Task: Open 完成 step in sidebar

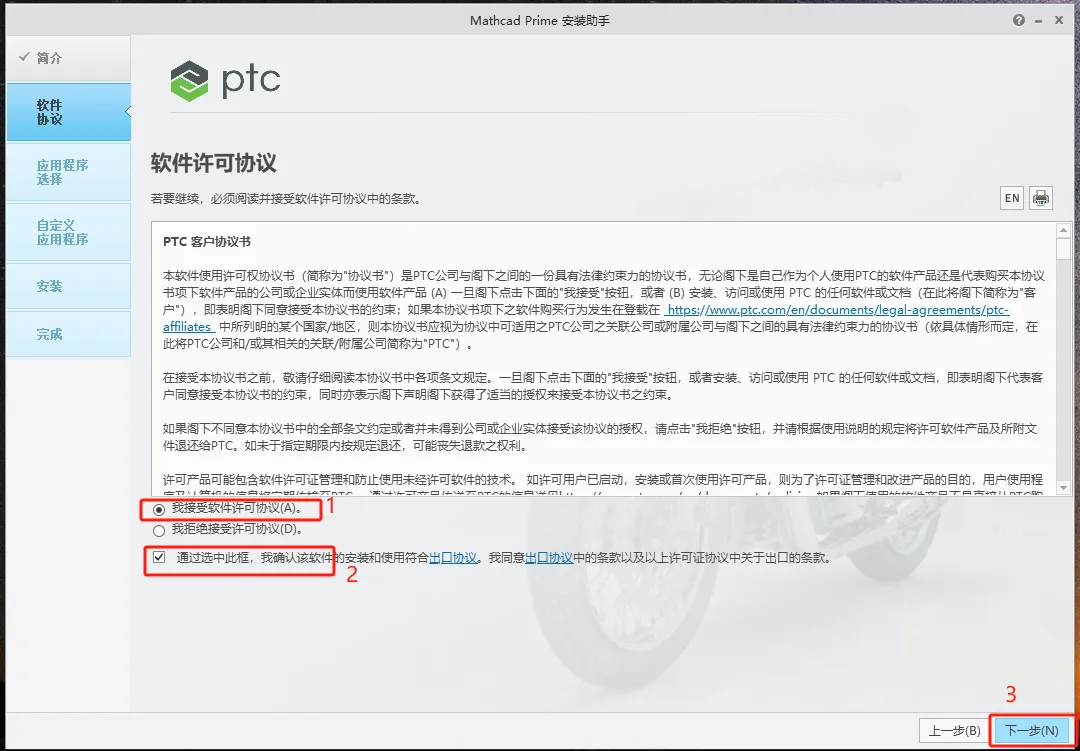Action: point(68,334)
